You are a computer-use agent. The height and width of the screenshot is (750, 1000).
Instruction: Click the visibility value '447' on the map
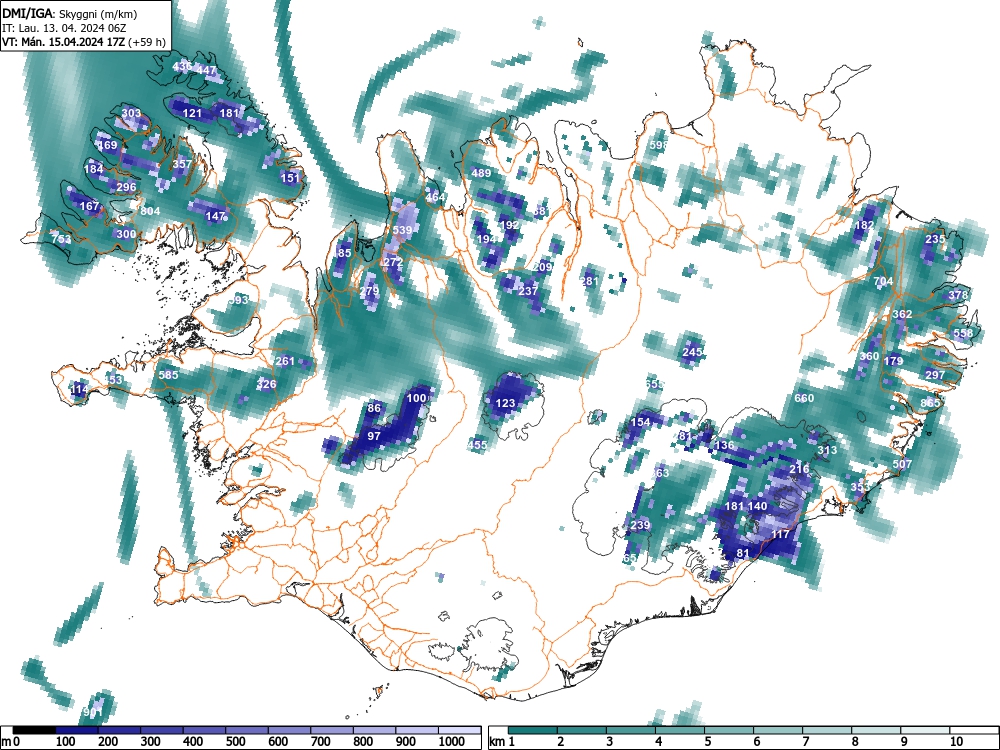(207, 70)
